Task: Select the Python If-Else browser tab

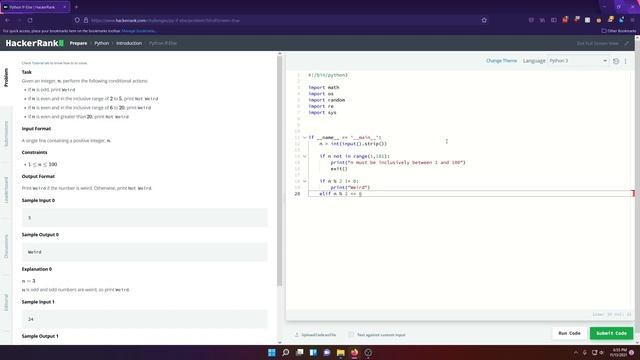Action: click(35, 7)
